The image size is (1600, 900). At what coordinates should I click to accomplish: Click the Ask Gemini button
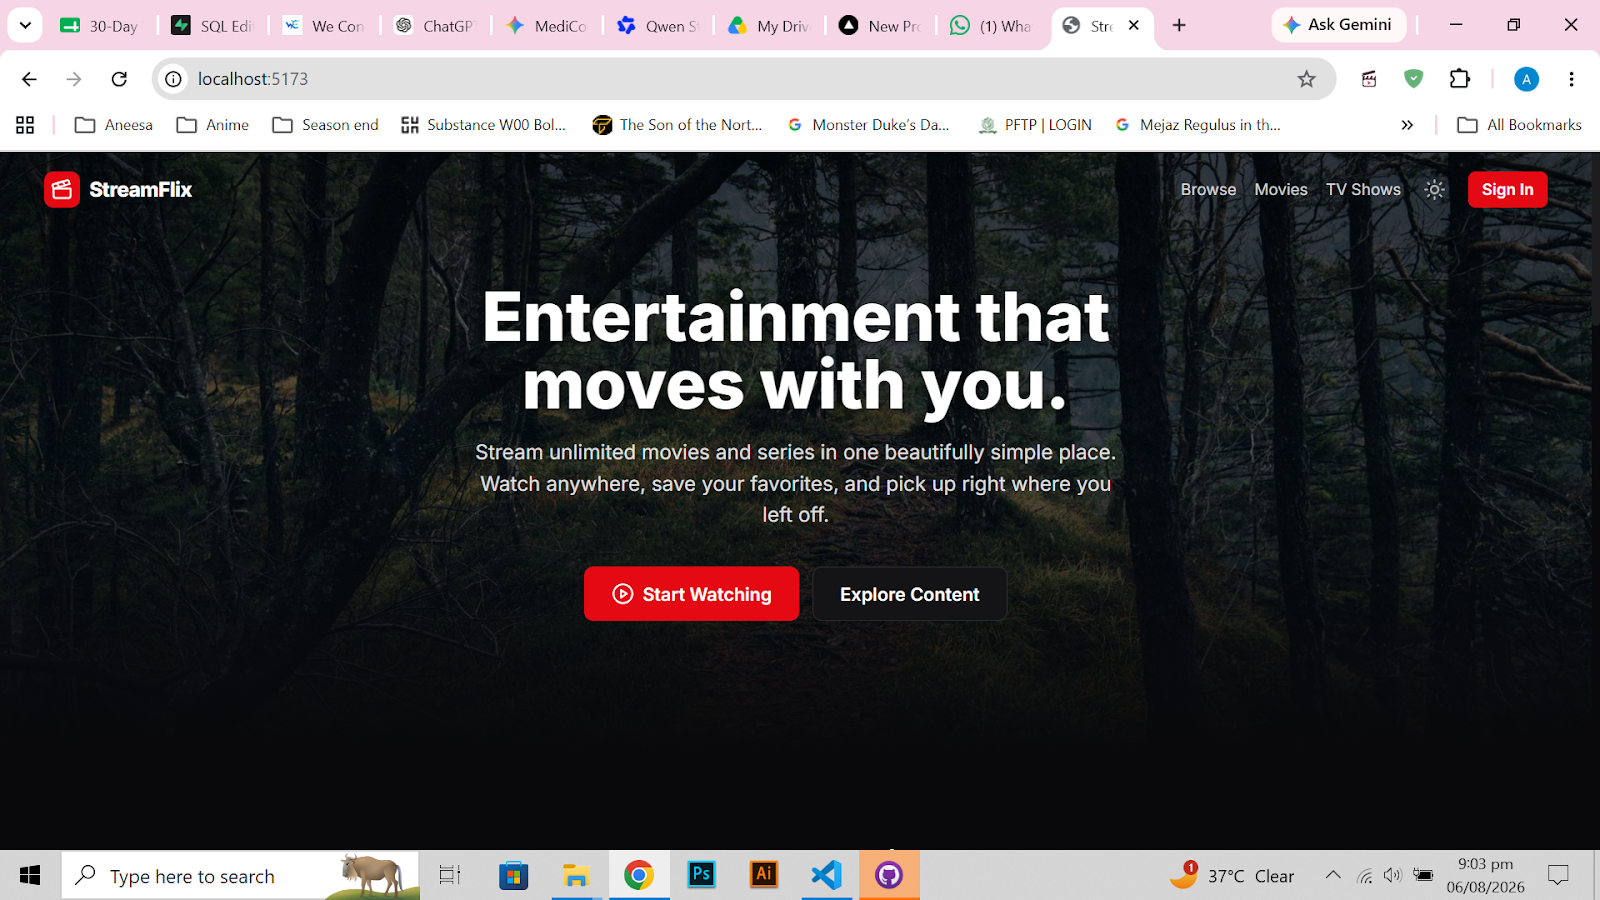pyautogui.click(x=1338, y=25)
